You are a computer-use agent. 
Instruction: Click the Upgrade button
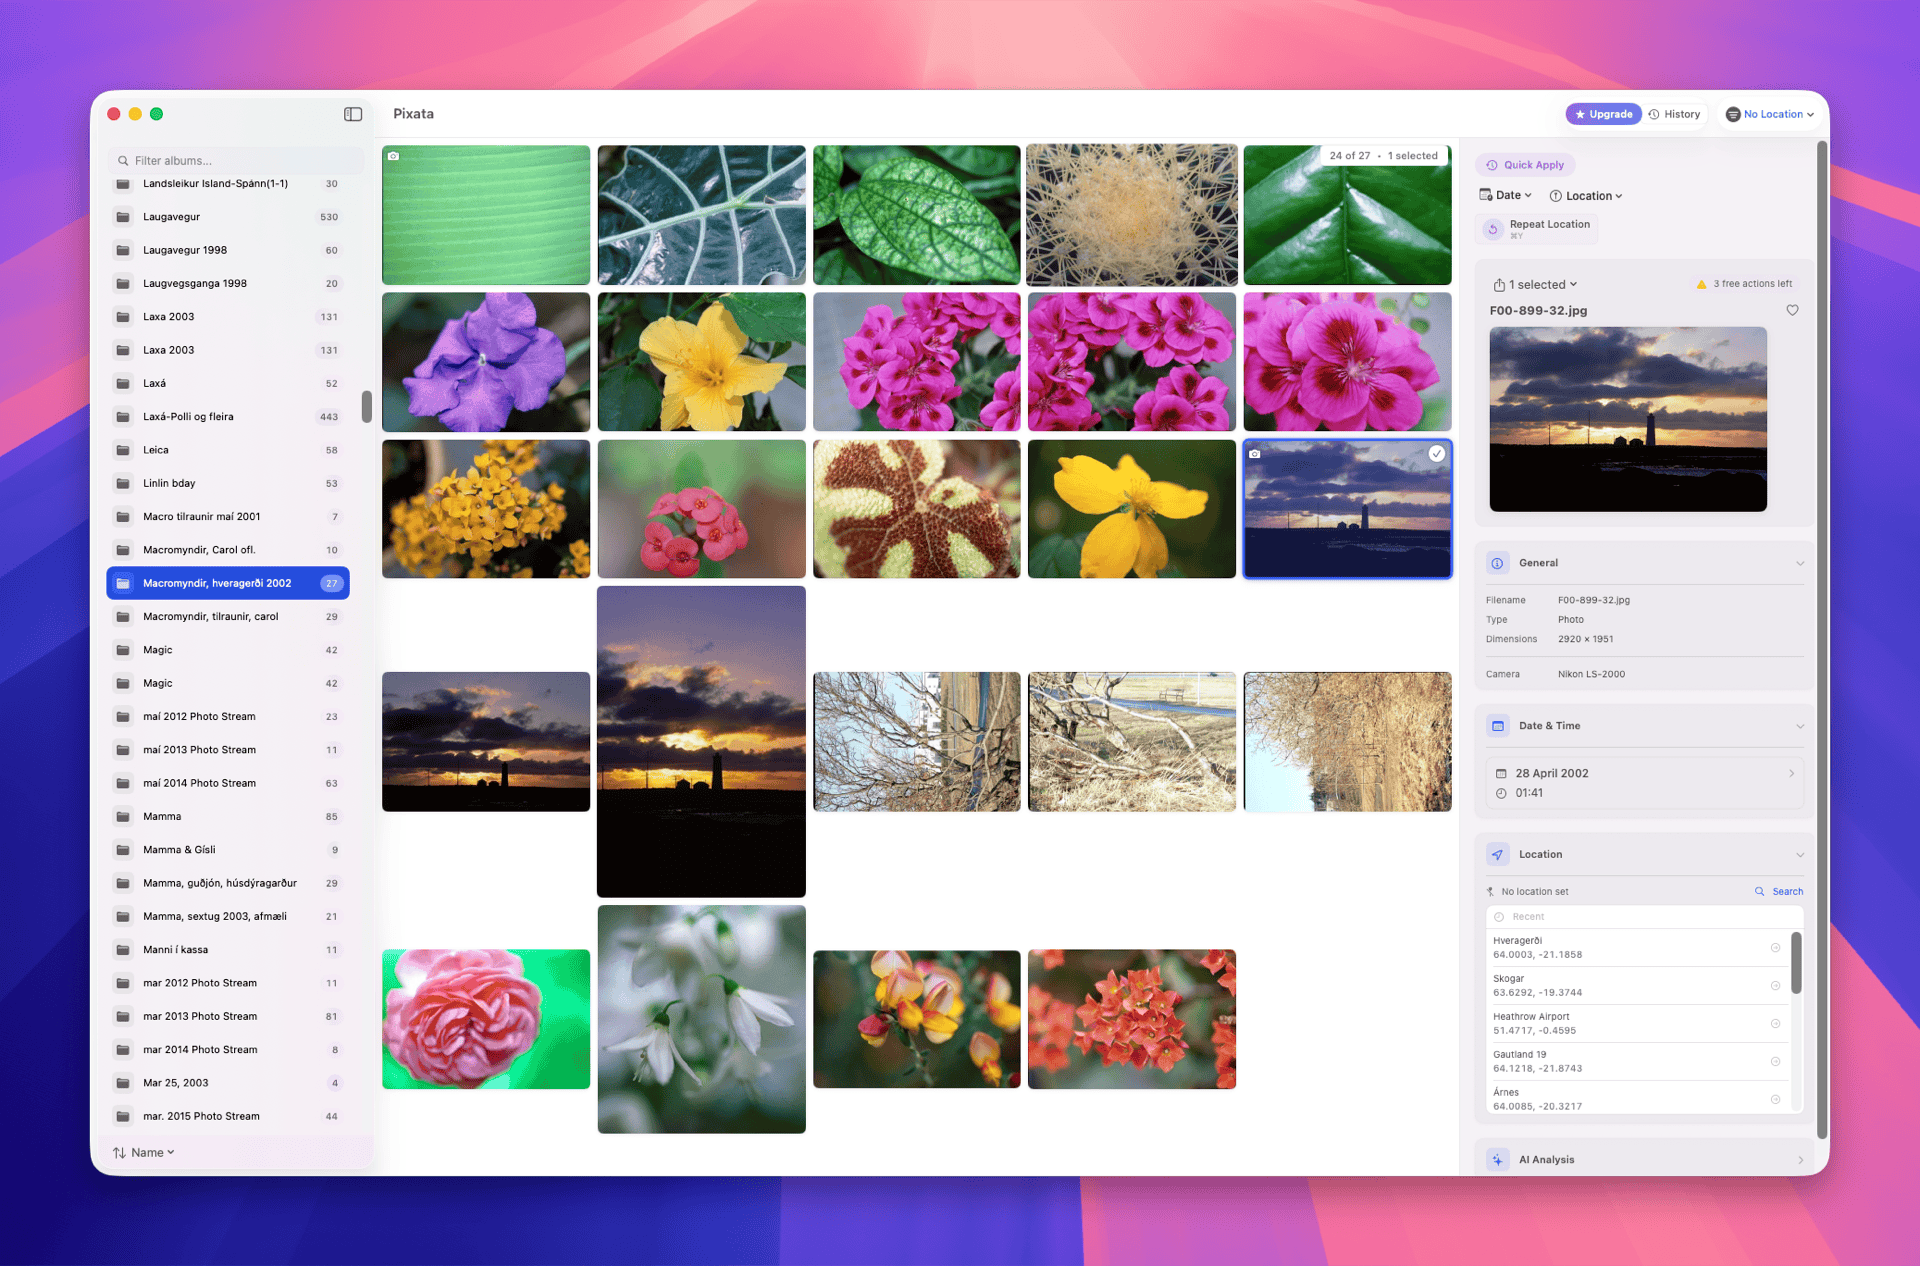click(x=1602, y=113)
